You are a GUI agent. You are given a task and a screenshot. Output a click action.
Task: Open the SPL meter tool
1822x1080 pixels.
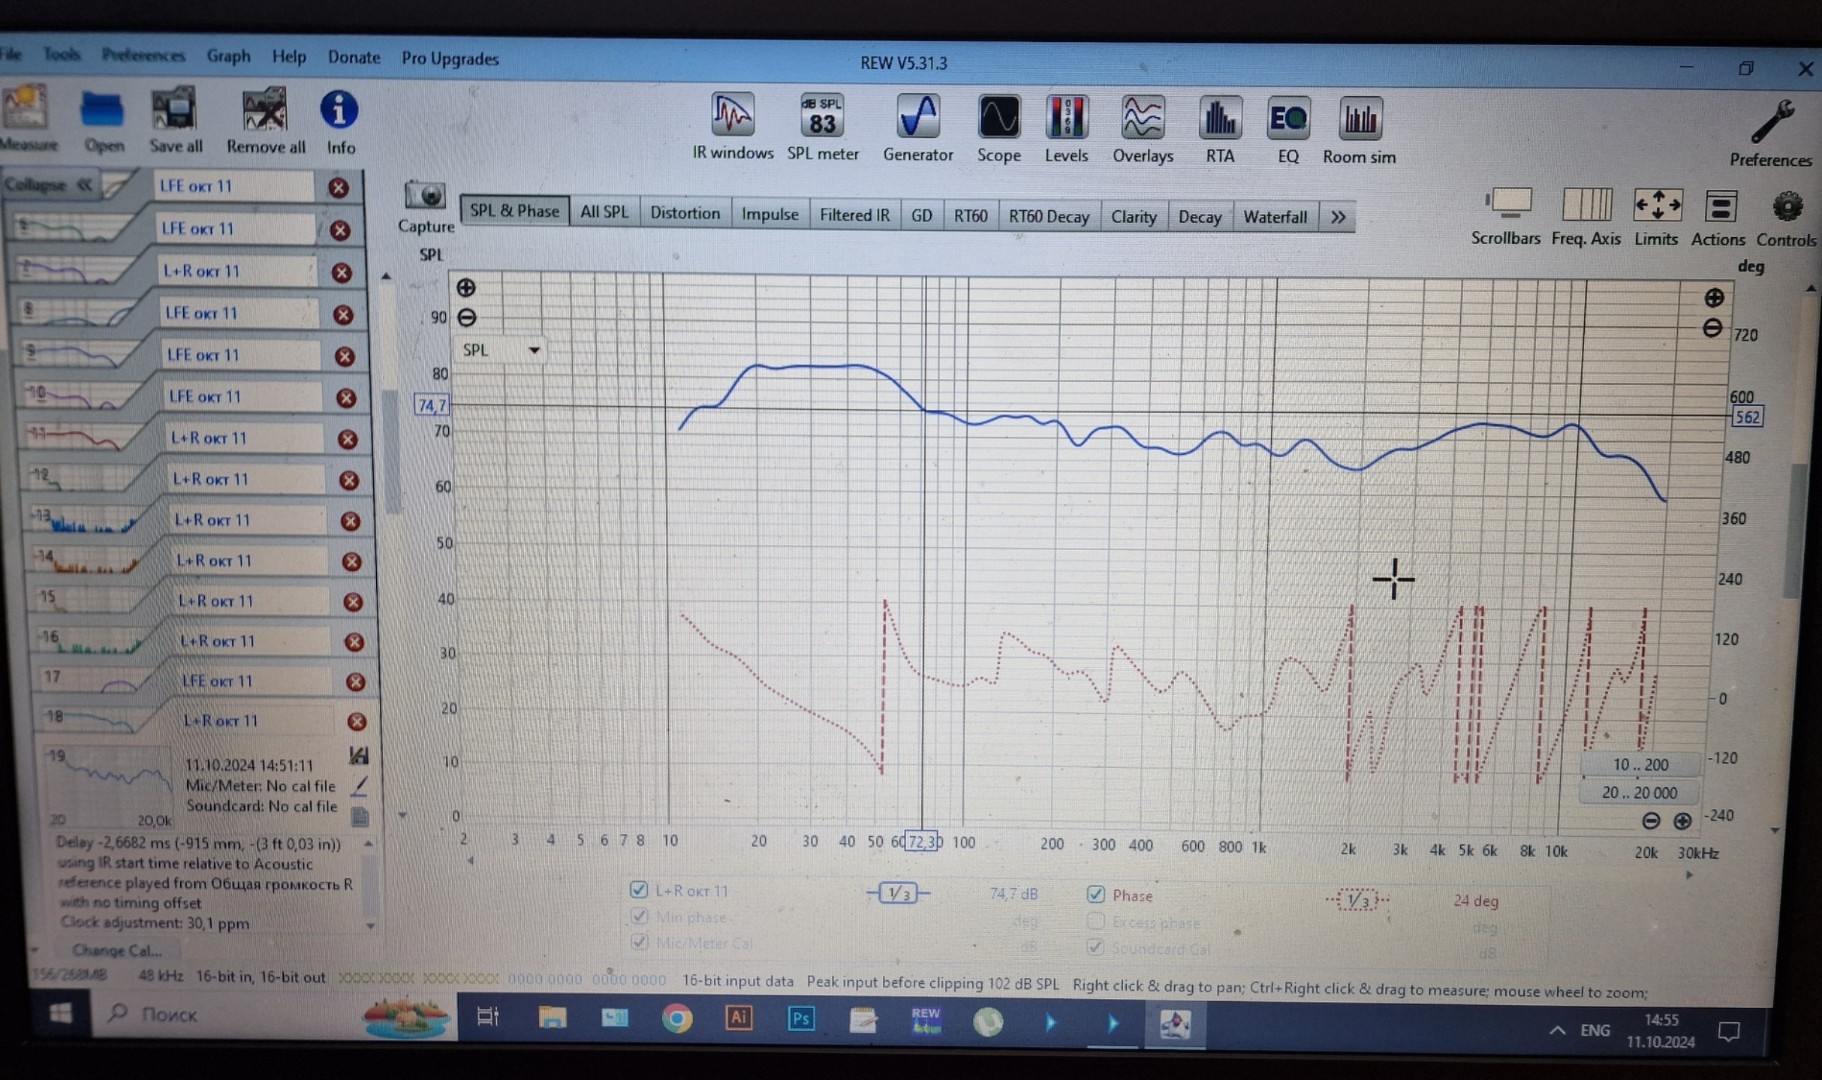coord(822,127)
